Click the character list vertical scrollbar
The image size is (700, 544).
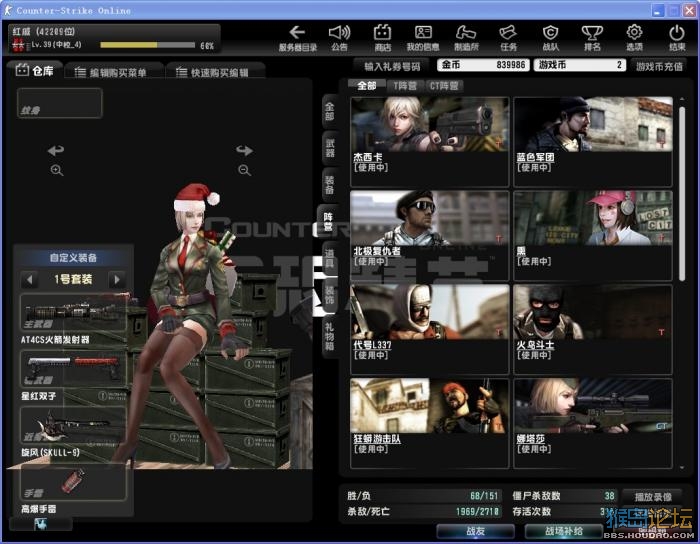coord(682,194)
